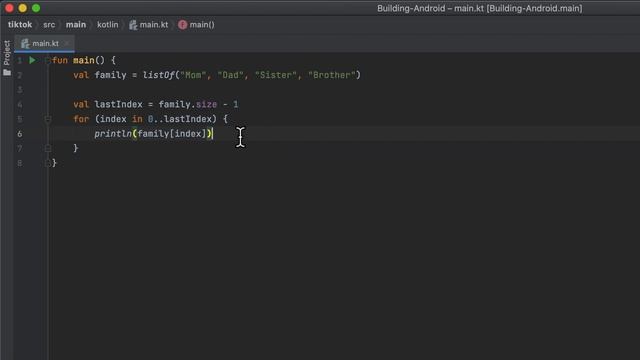Collapse the for loop fold marker on line 5
The width and height of the screenshot is (640, 360).
tap(48, 119)
